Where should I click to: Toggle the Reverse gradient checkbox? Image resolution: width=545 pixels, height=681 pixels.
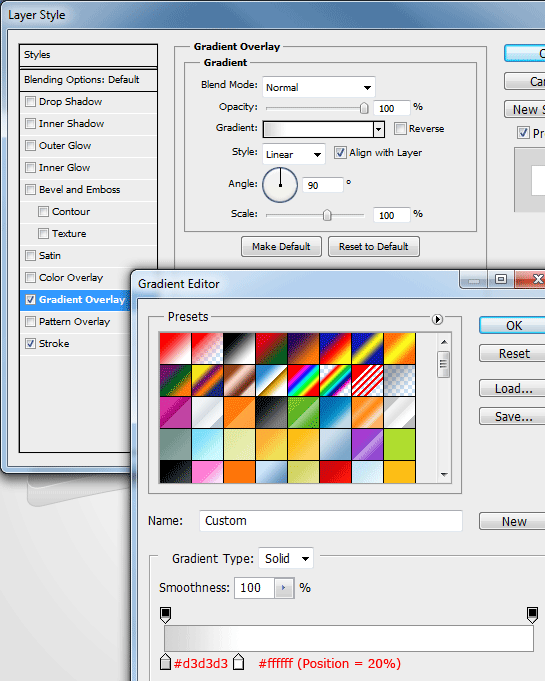pyautogui.click(x=400, y=129)
